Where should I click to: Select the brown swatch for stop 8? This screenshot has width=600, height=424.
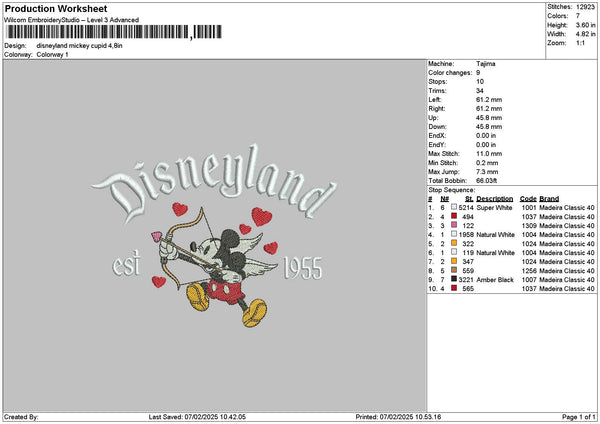click(x=454, y=270)
